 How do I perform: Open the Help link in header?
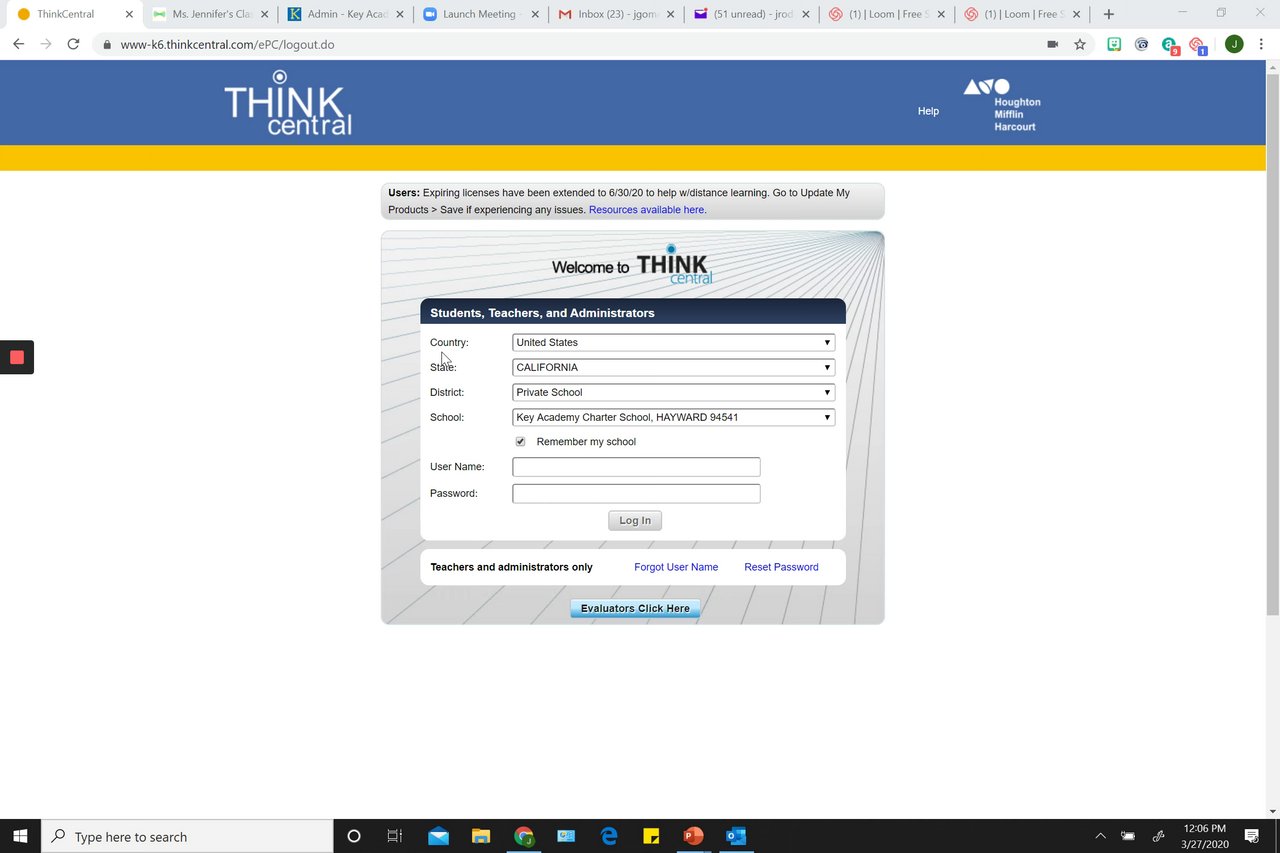[928, 111]
